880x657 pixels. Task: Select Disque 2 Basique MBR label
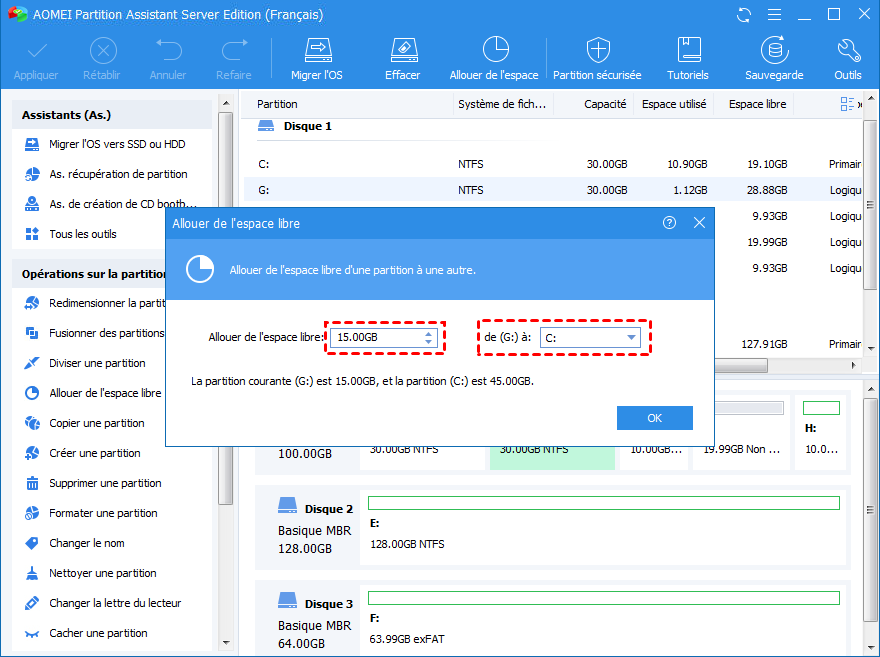click(315, 531)
